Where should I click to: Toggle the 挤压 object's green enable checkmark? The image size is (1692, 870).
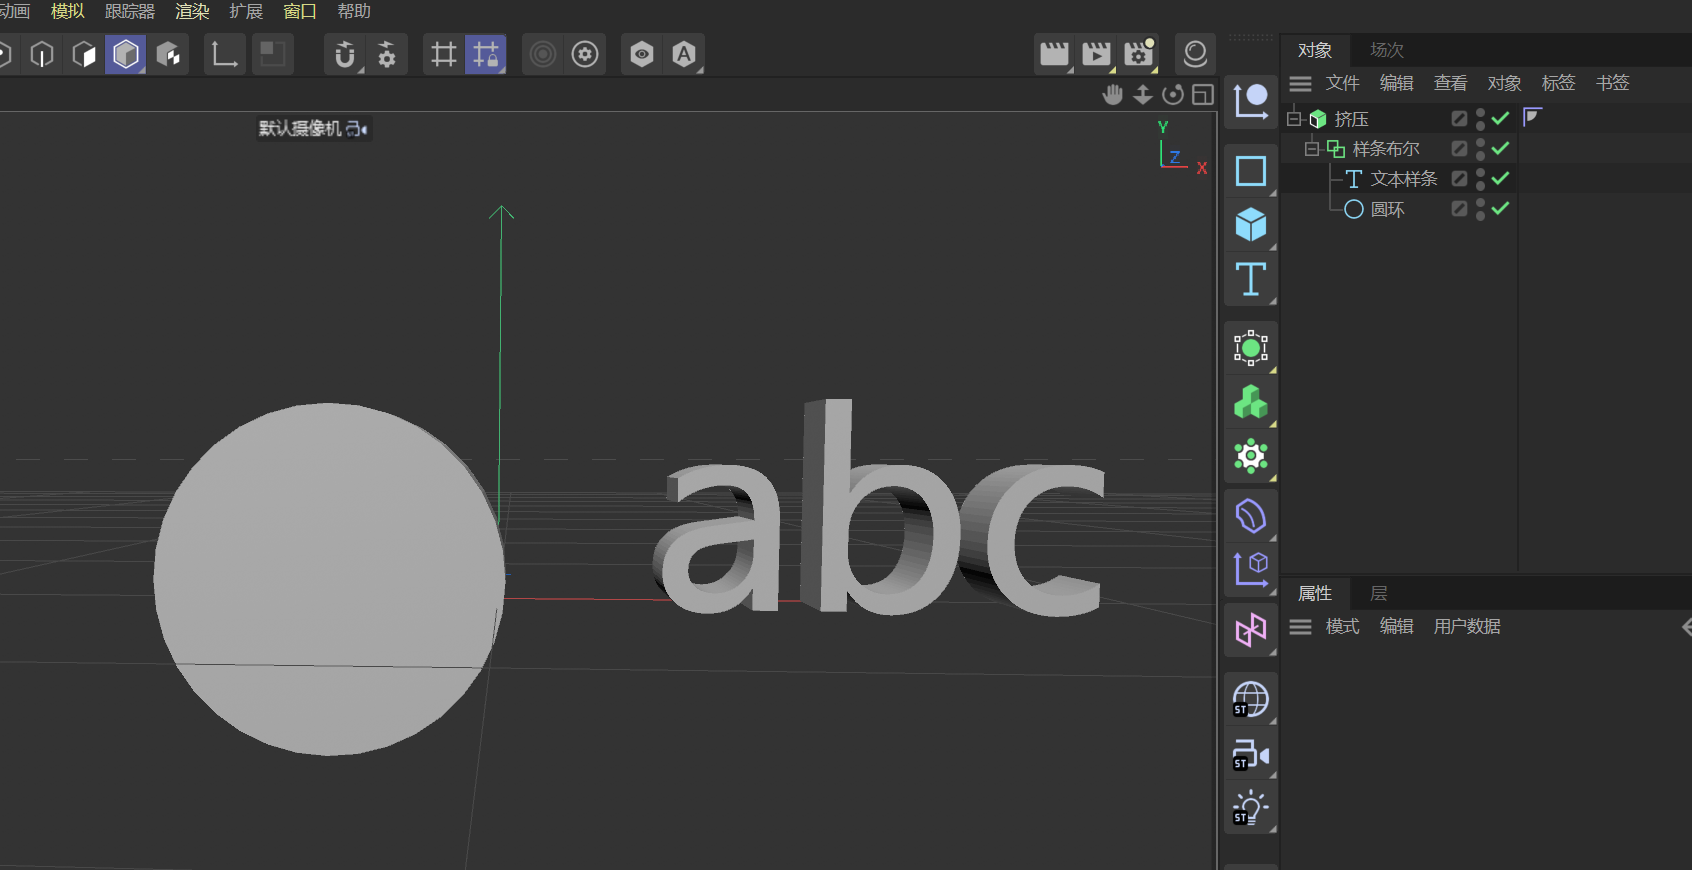[1500, 119]
